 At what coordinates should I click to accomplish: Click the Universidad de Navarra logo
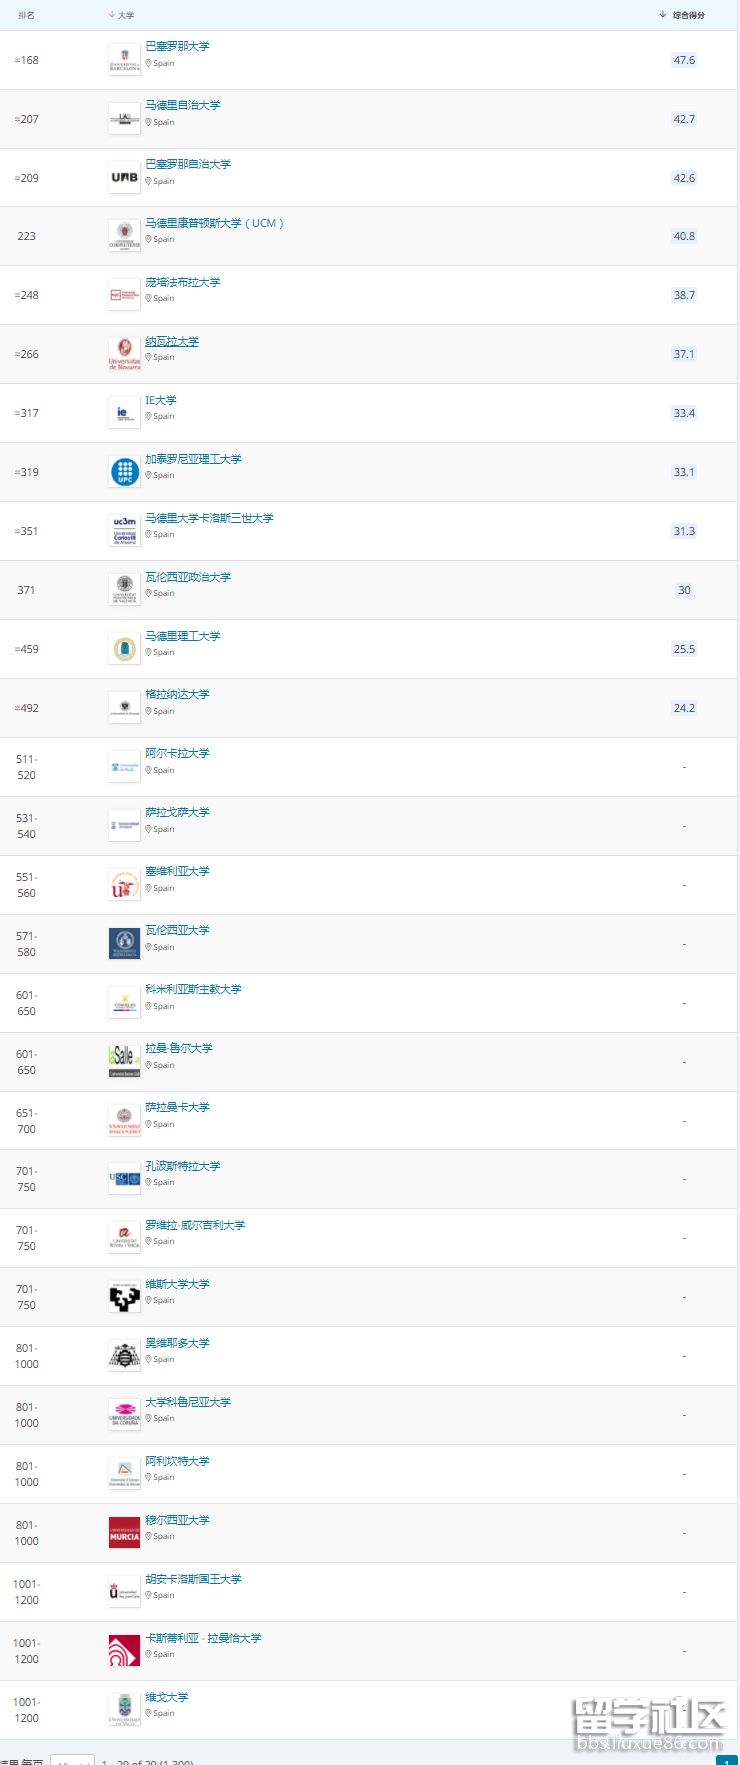[x=124, y=354]
